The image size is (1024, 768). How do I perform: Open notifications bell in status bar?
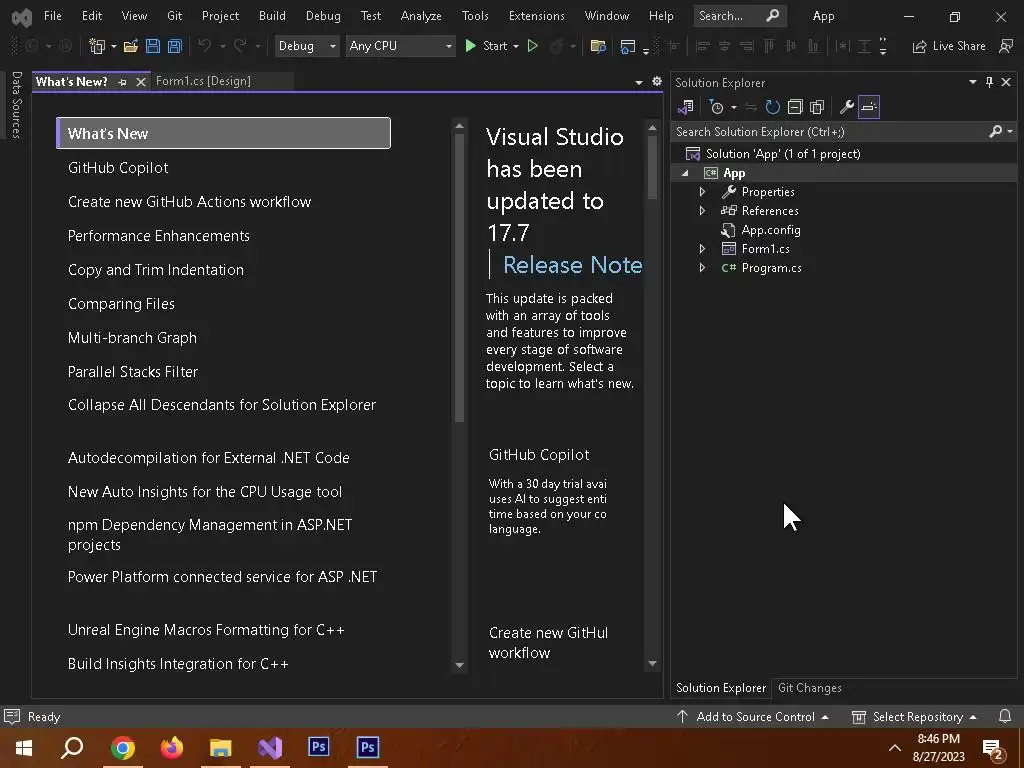[x=1005, y=716]
